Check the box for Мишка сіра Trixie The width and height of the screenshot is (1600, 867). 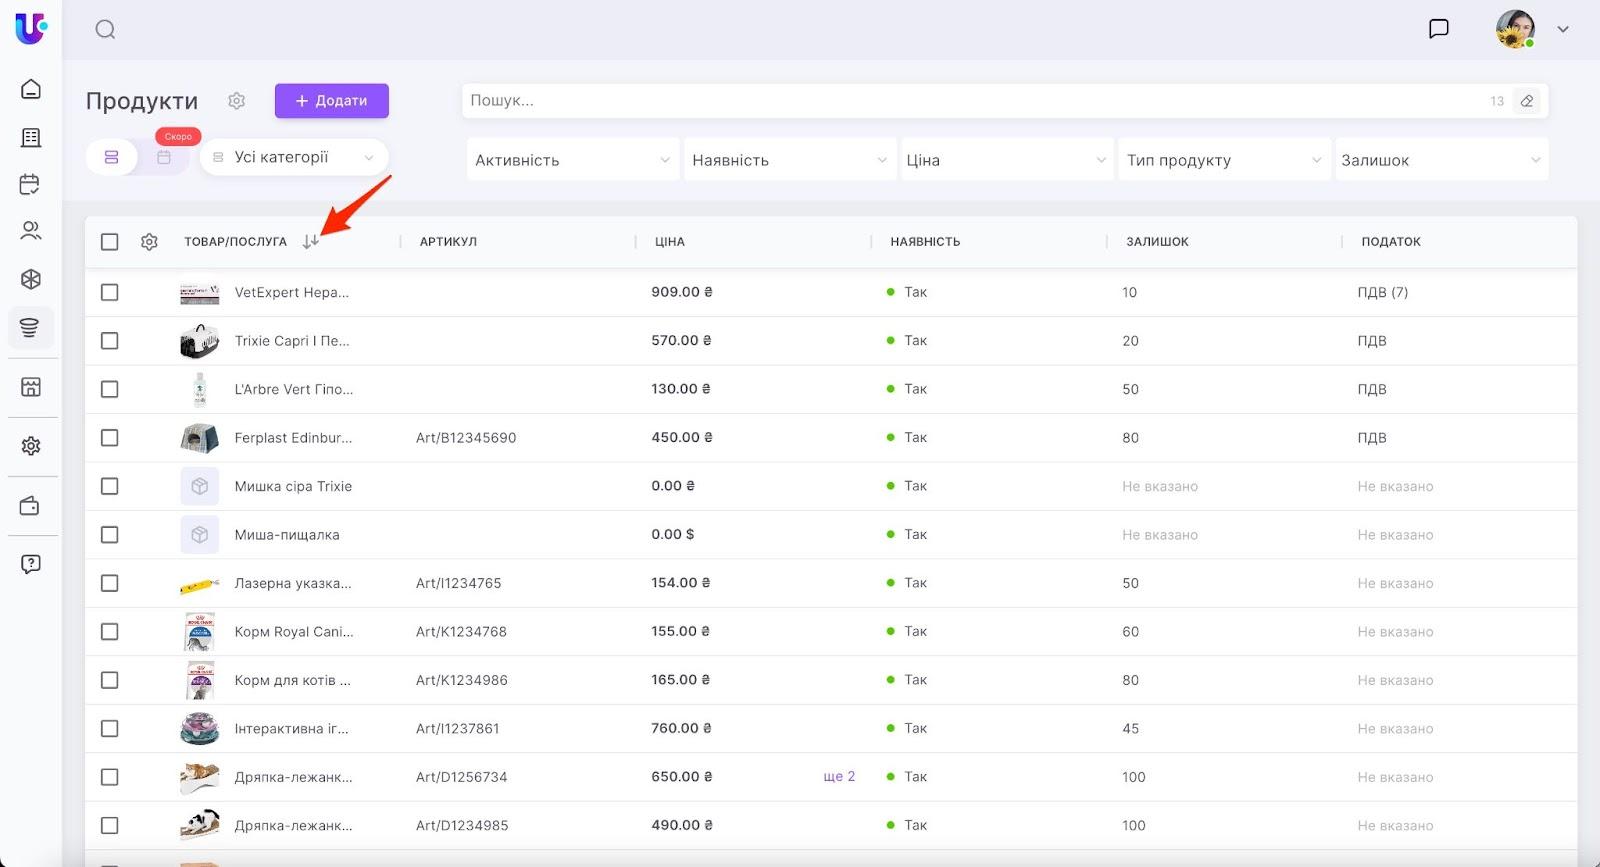[x=110, y=486]
